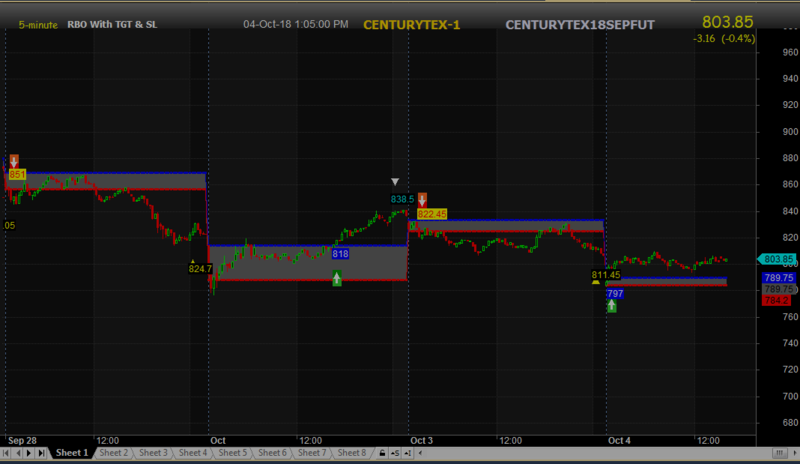Click the 803.85 price in header
The width and height of the screenshot is (800, 464).
click(728, 21)
